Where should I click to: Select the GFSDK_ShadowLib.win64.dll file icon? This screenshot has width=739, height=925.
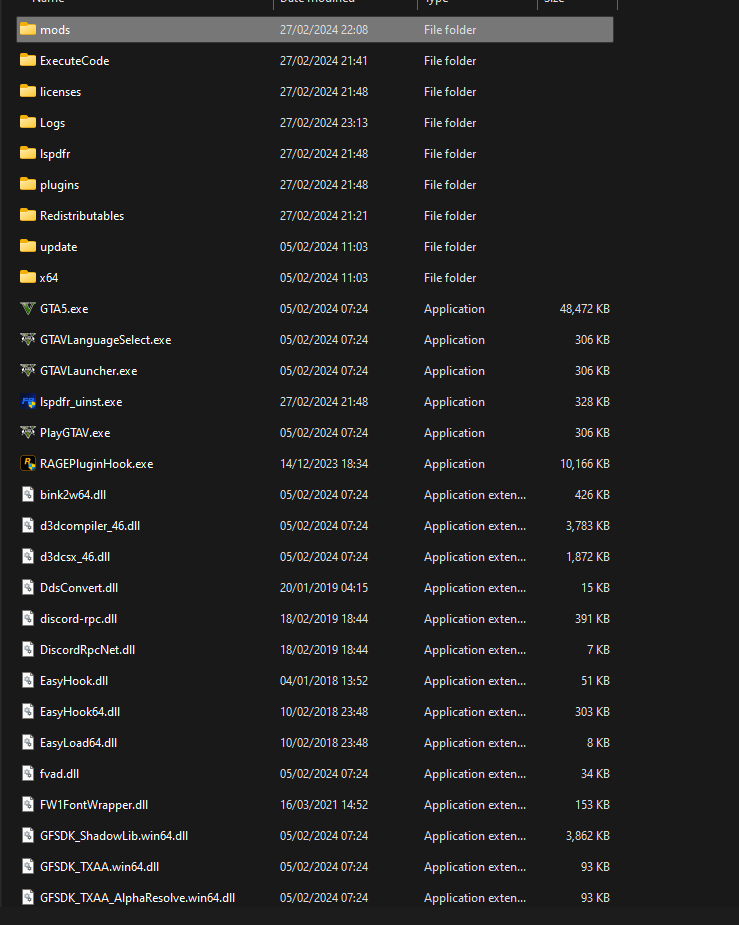(28, 835)
